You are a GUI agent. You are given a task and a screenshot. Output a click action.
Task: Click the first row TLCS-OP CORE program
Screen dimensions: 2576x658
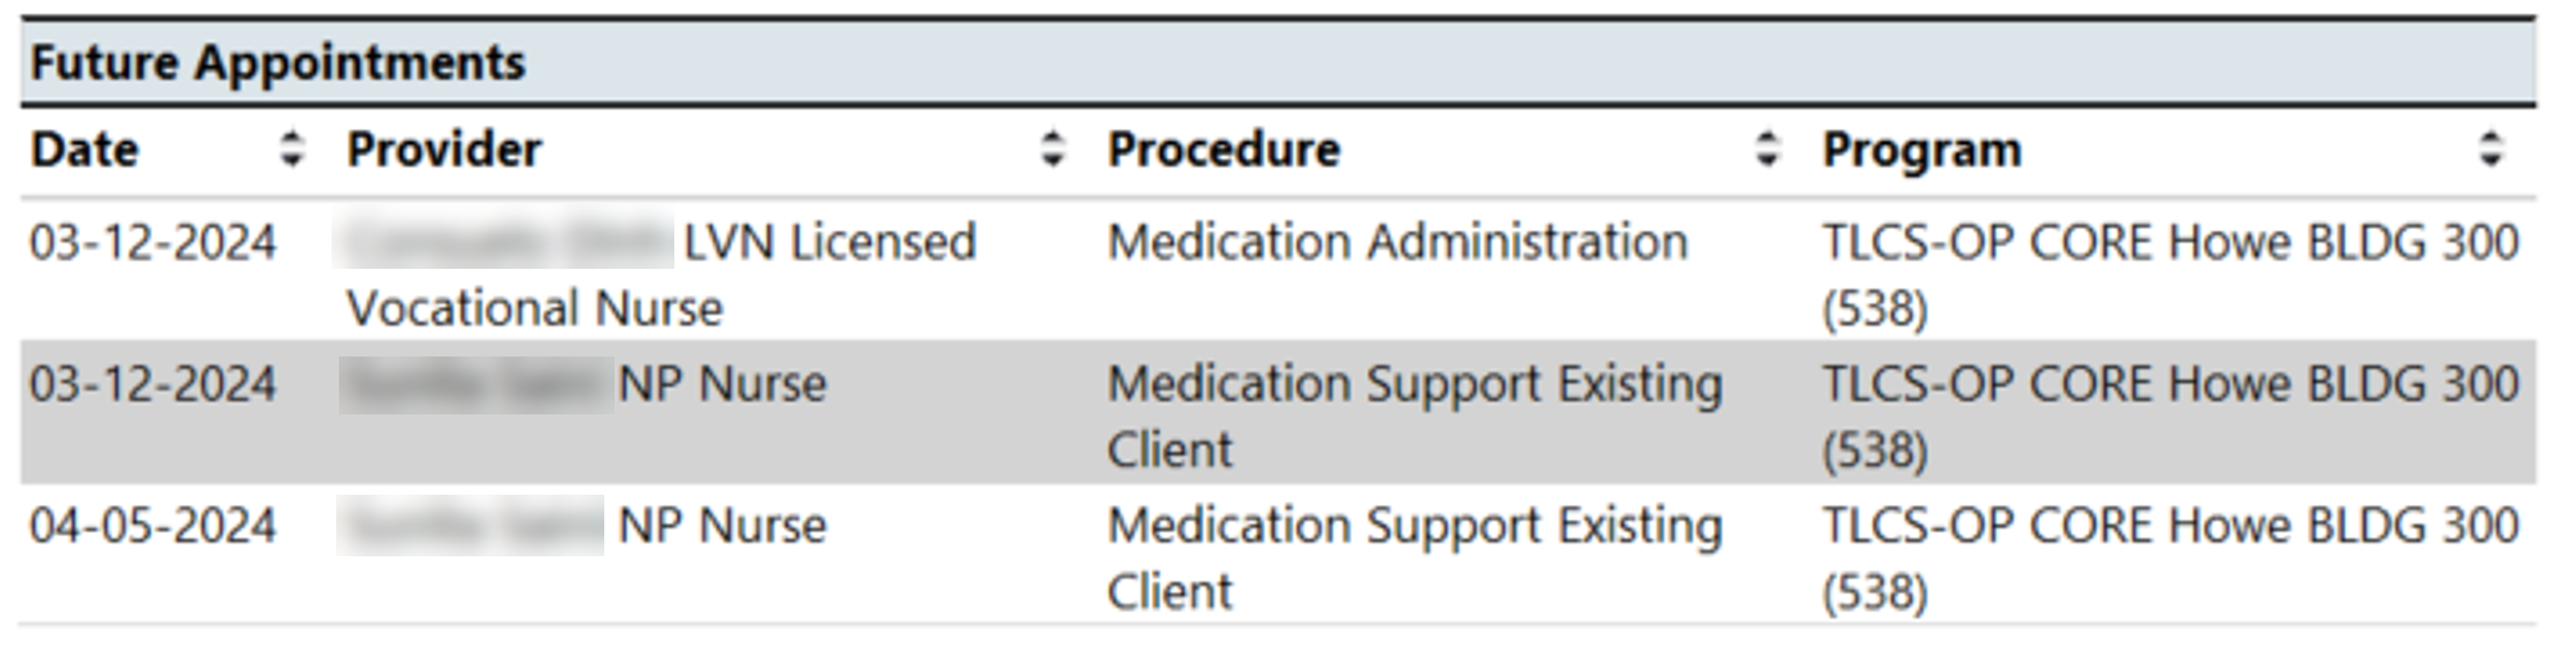click(2170, 274)
